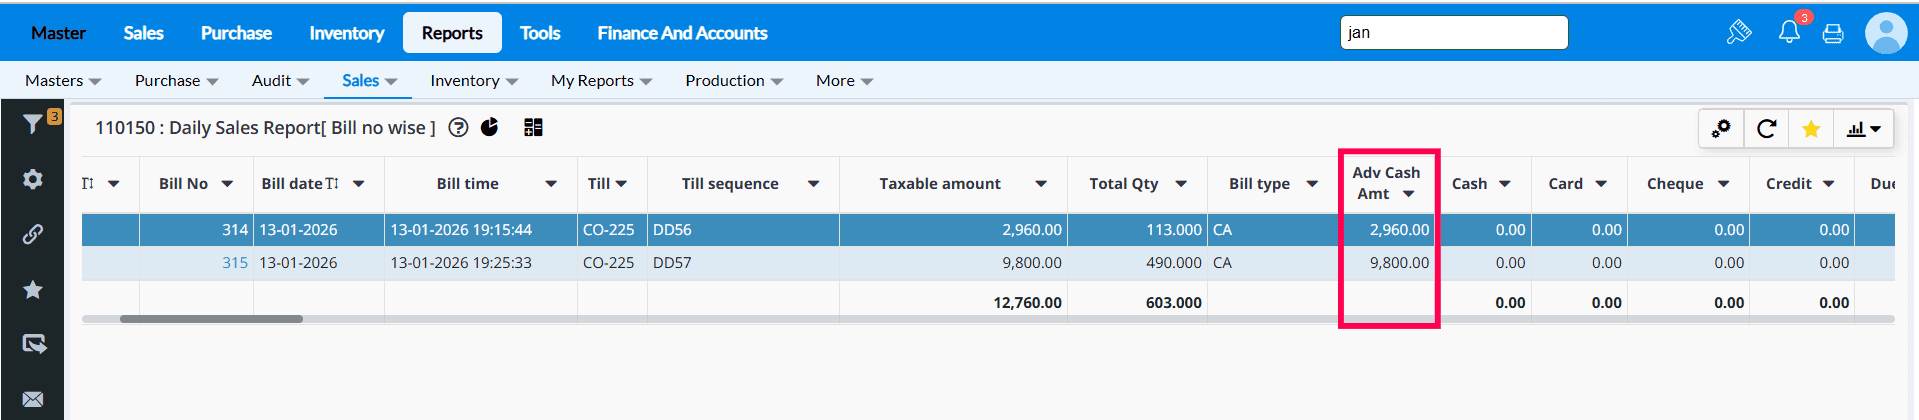Click the chain link icon in sidebar
The width and height of the screenshot is (1919, 420).
(33, 234)
